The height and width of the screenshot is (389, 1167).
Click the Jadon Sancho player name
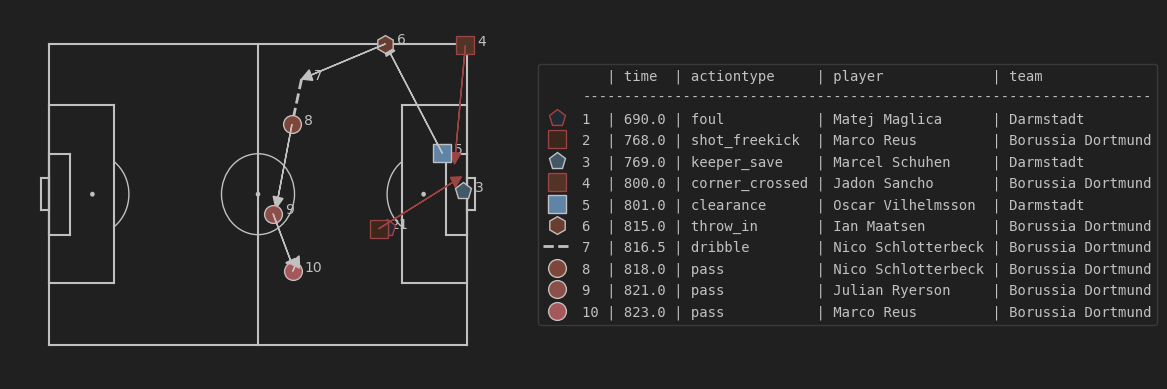[x=883, y=183]
